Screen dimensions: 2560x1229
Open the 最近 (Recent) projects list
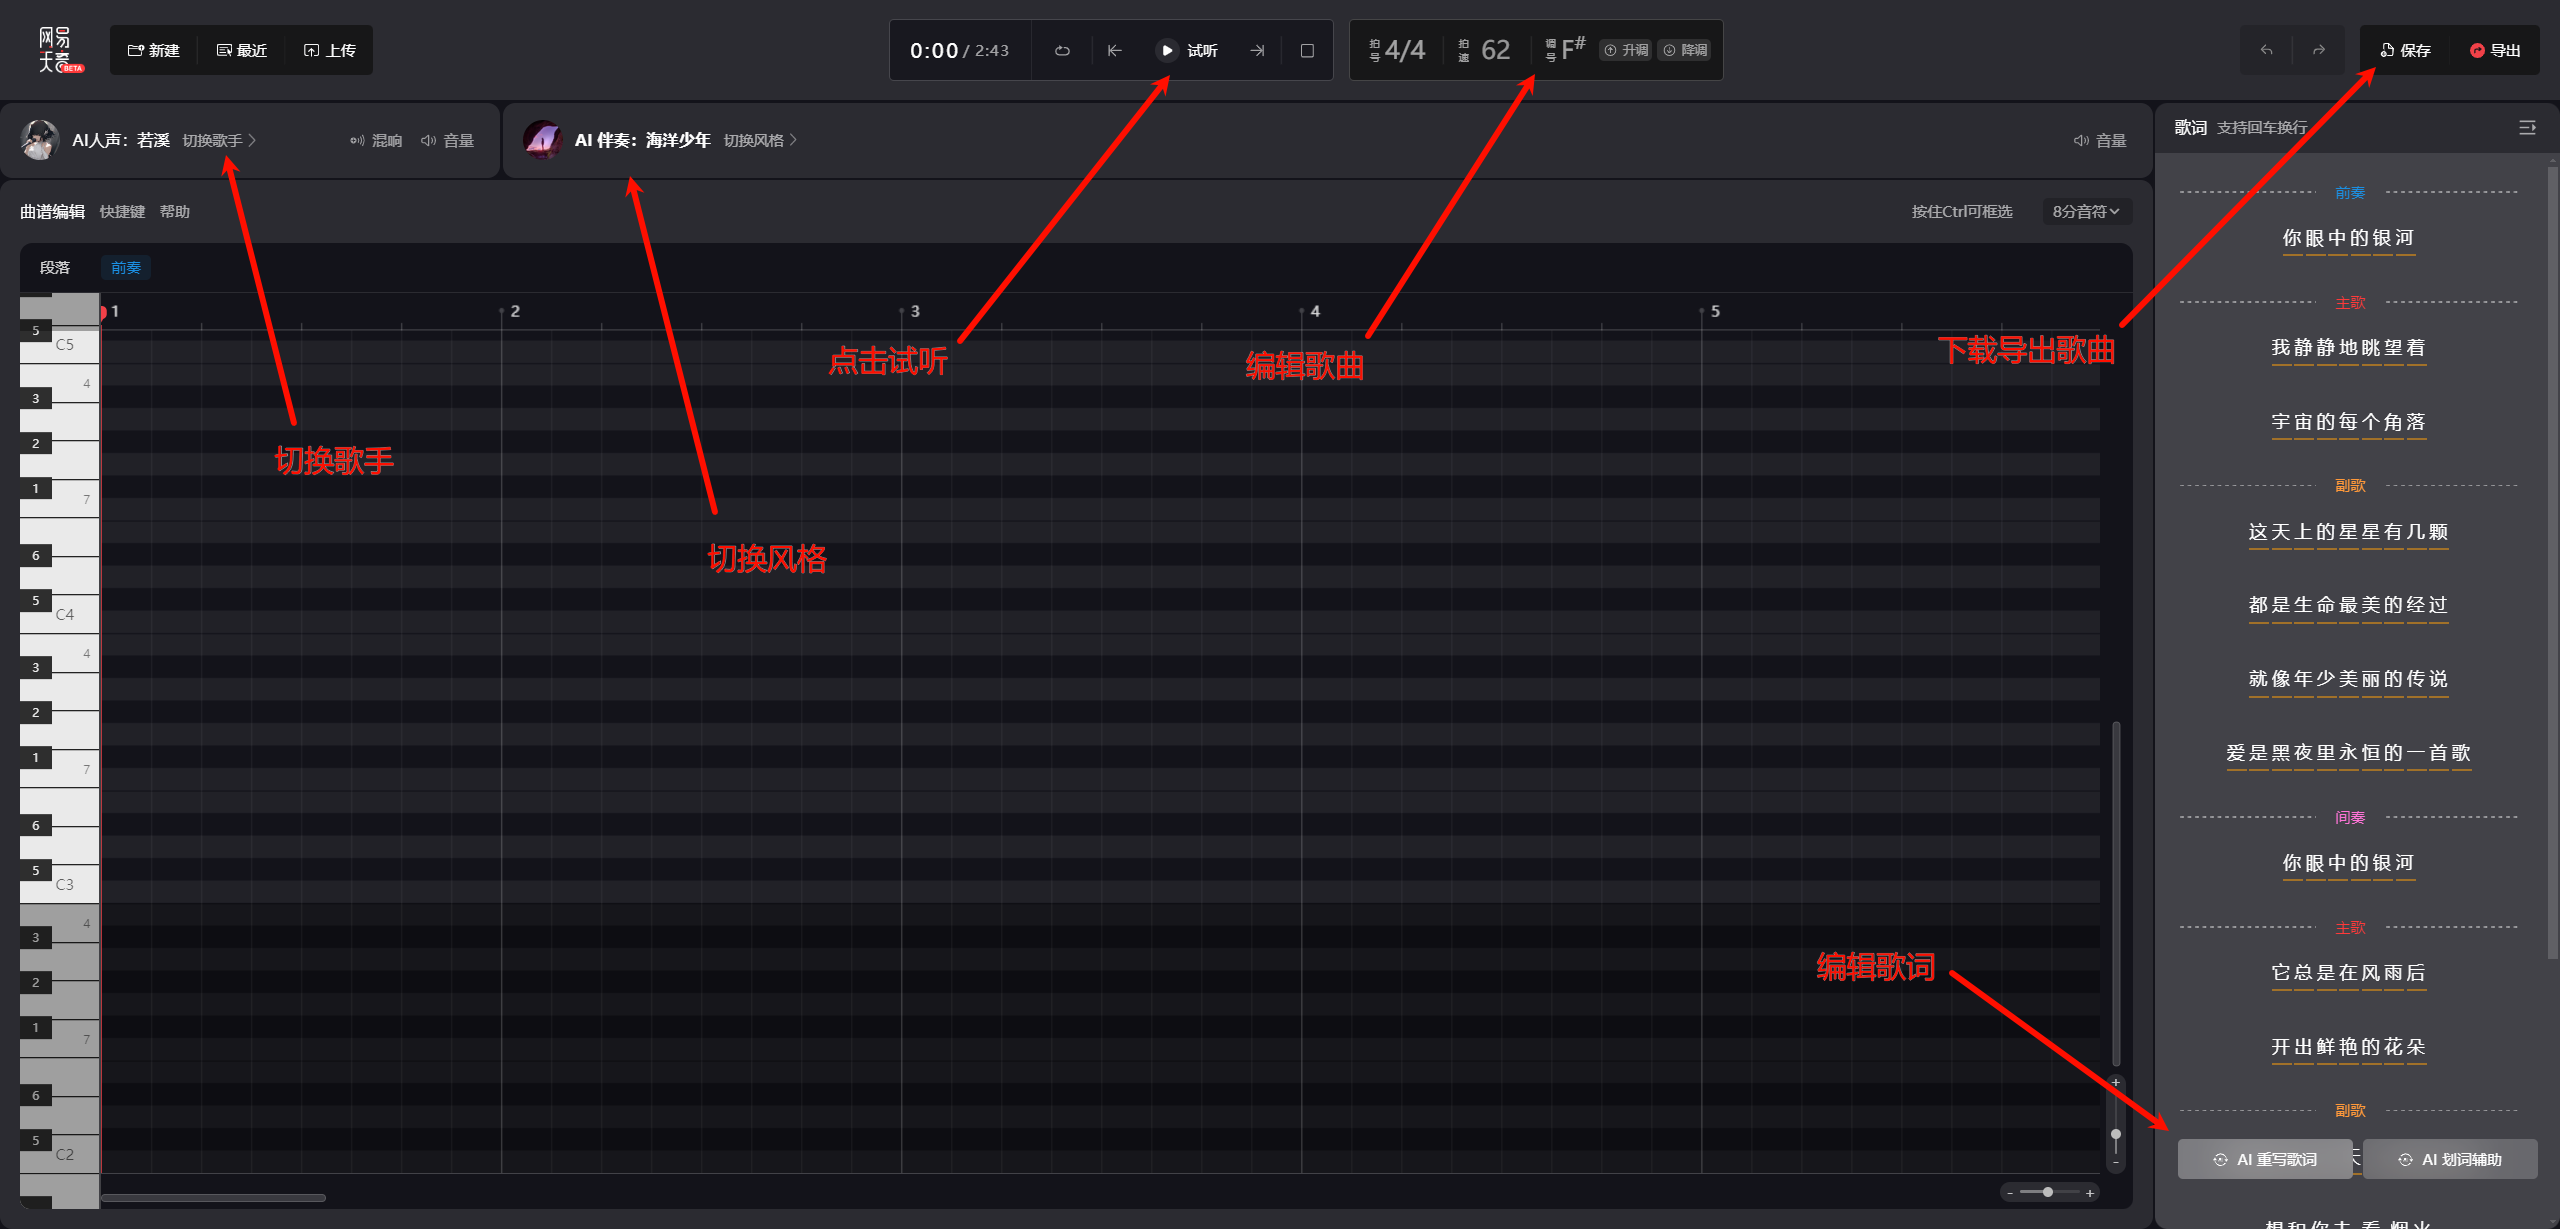242,50
